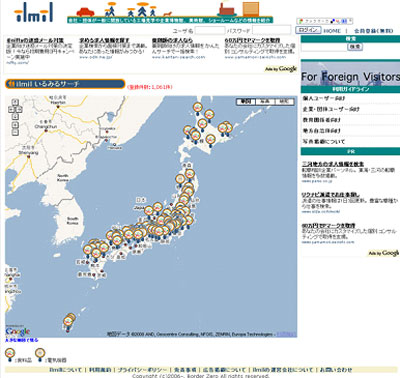Click the ilmil いるみるサーチ title bar
Viewport: 400px width, 378px height.
(x=65, y=84)
